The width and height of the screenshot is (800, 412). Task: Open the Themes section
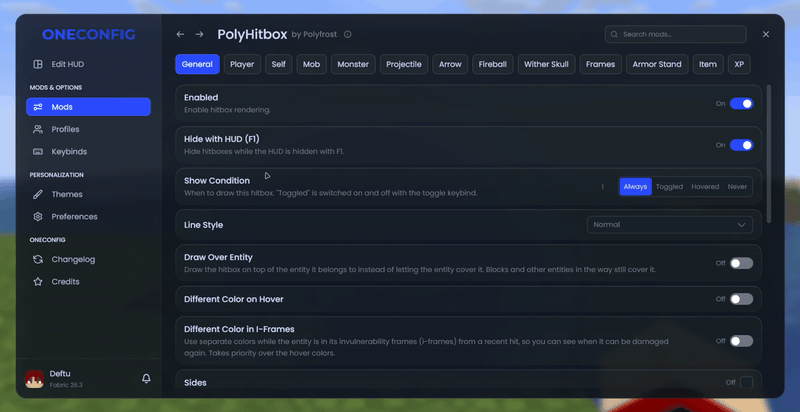pyautogui.click(x=88, y=194)
